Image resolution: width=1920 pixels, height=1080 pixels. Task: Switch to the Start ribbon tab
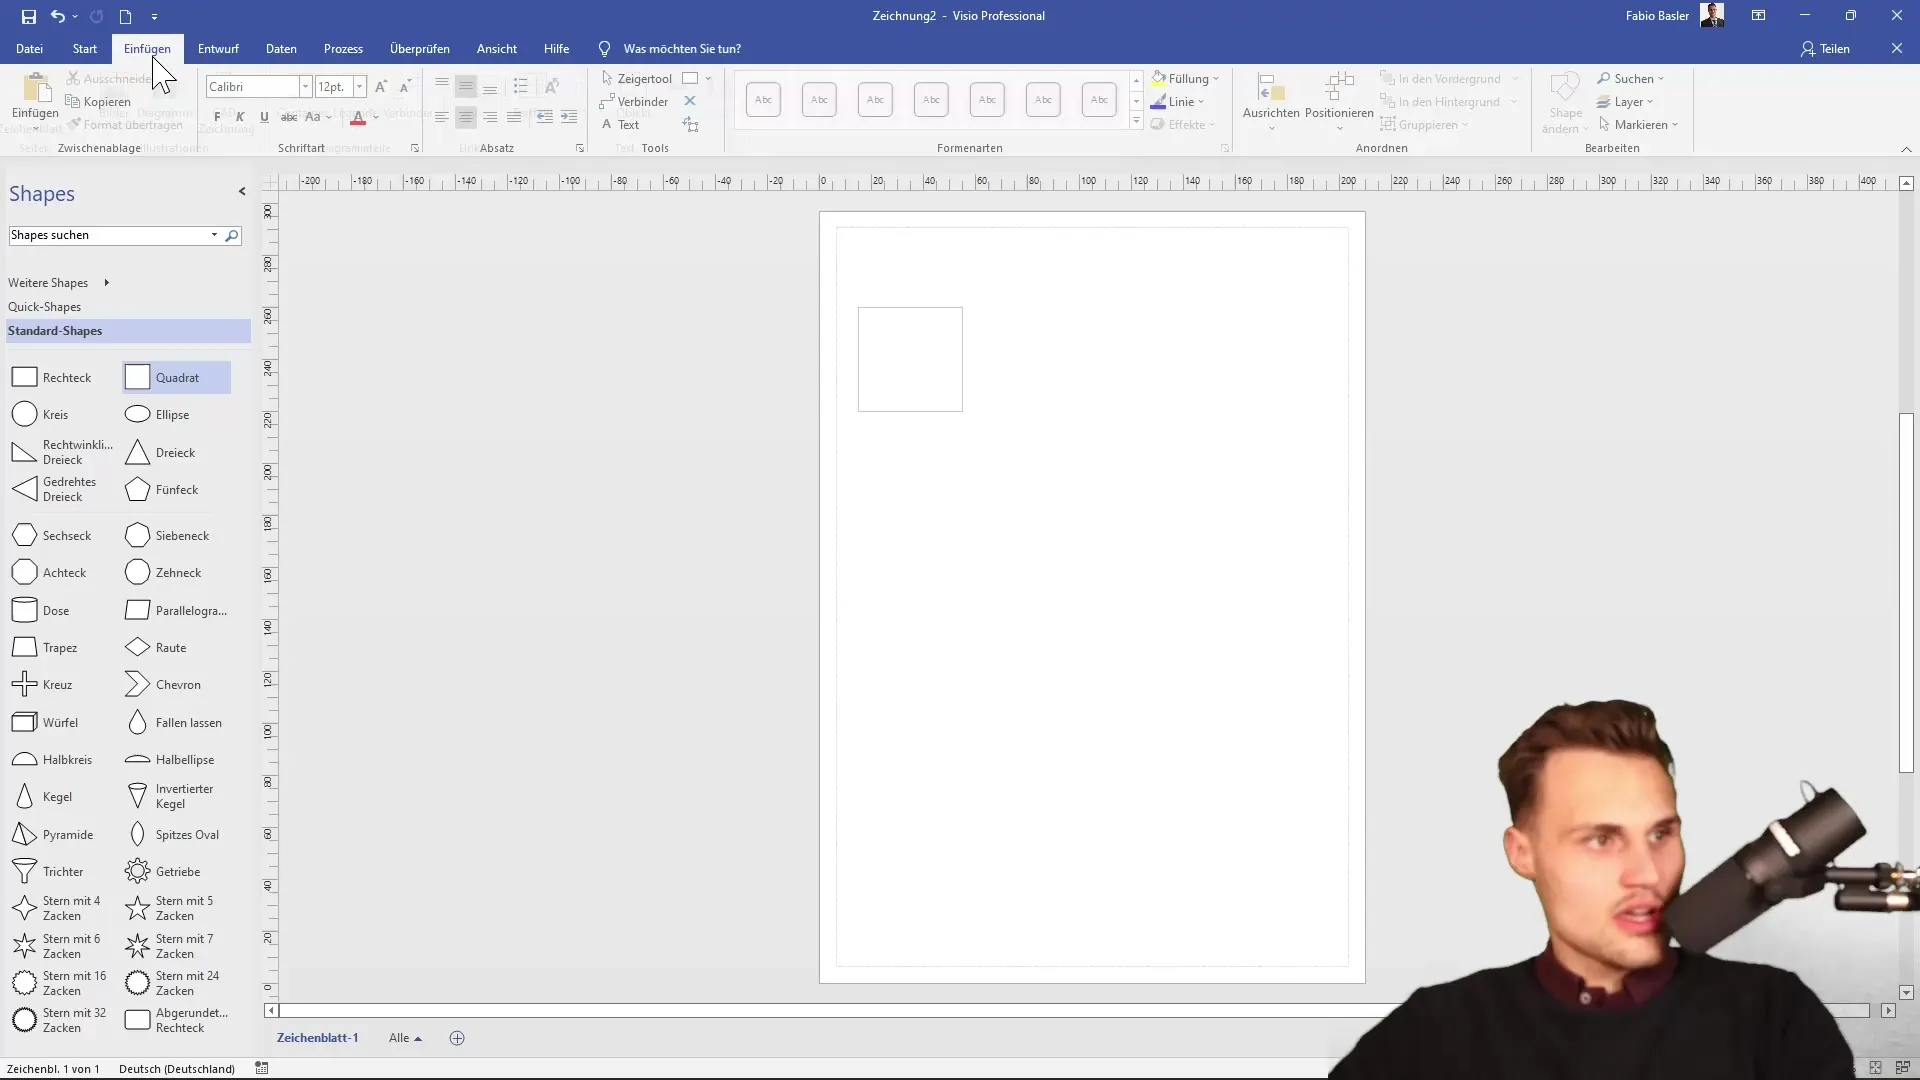pyautogui.click(x=85, y=48)
